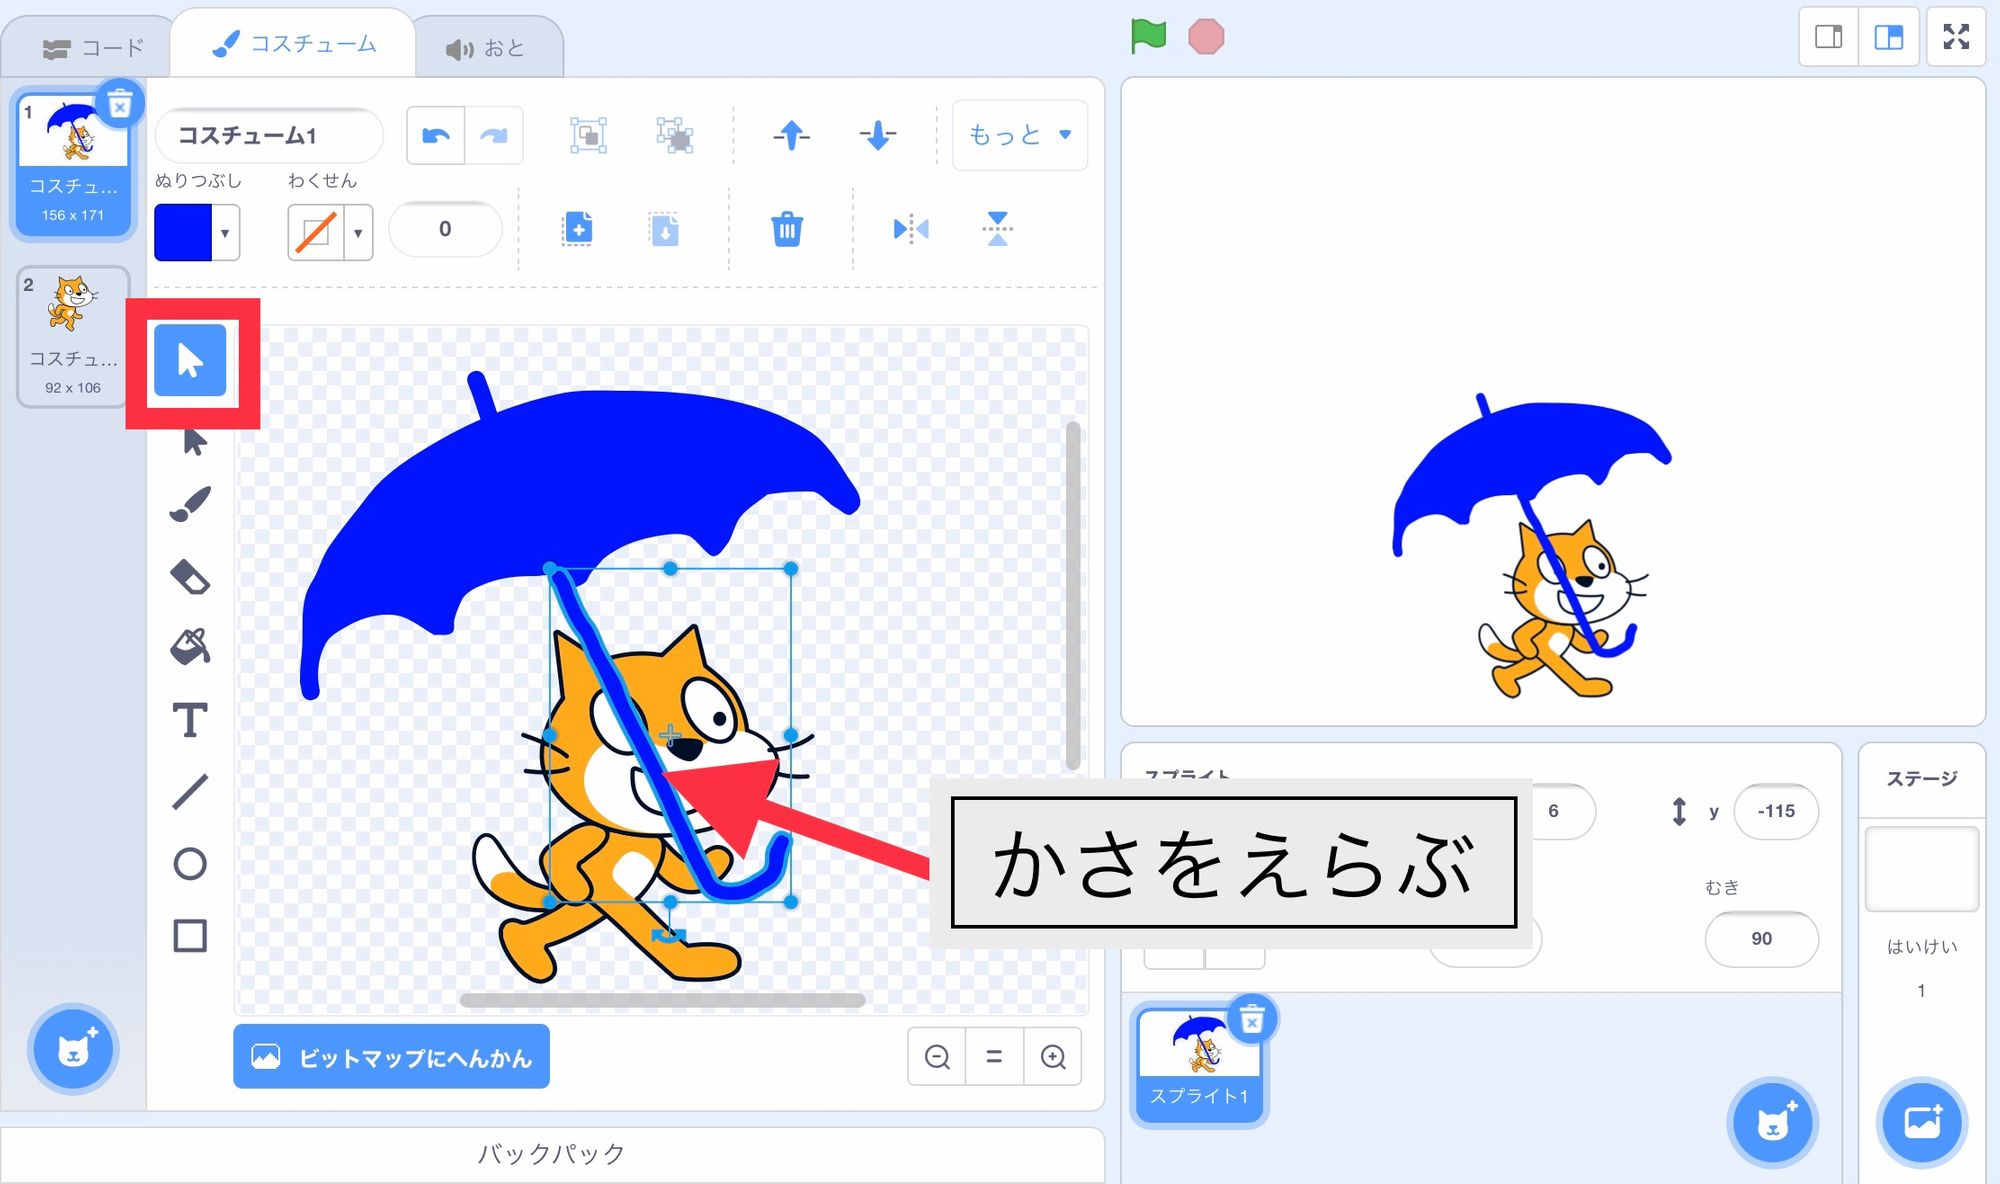Select the Eraser tool
Viewport: 2000px width, 1184px height.
pyautogui.click(x=190, y=577)
